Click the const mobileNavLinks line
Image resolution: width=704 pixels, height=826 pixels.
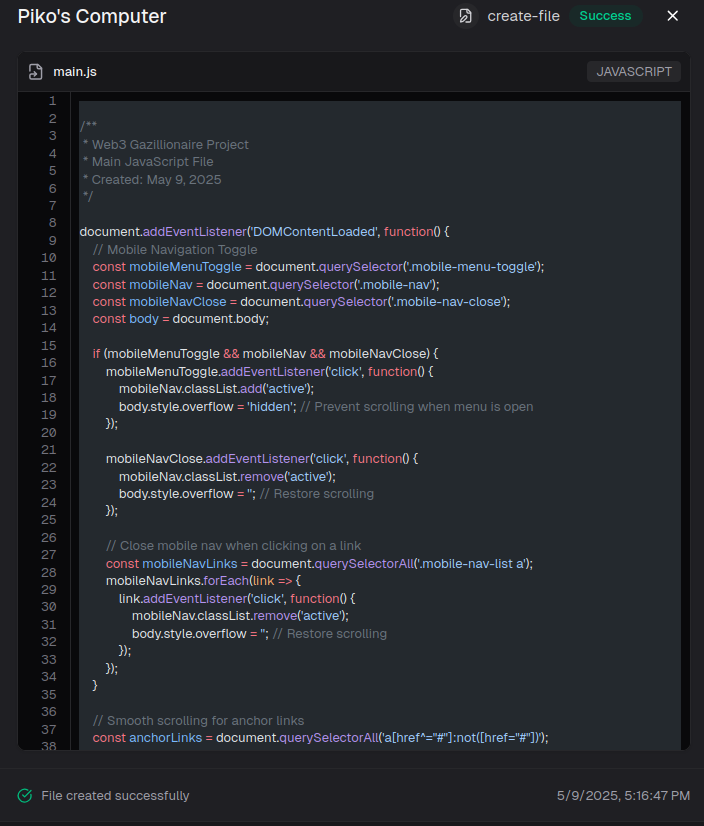tap(319, 564)
